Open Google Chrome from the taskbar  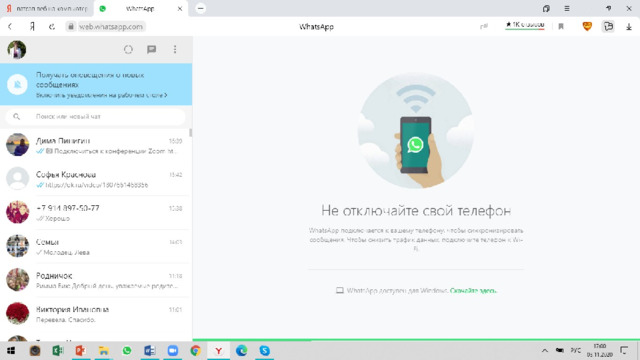click(196, 351)
